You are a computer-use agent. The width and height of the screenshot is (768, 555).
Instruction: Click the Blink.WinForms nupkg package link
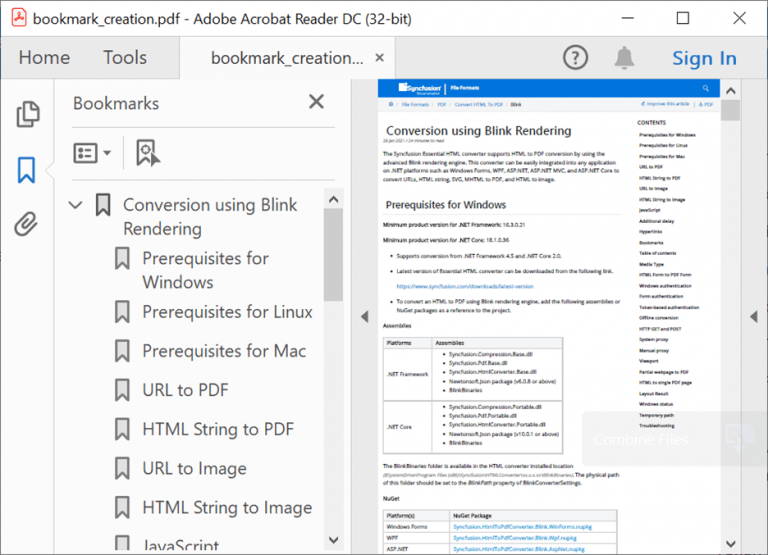[523, 527]
